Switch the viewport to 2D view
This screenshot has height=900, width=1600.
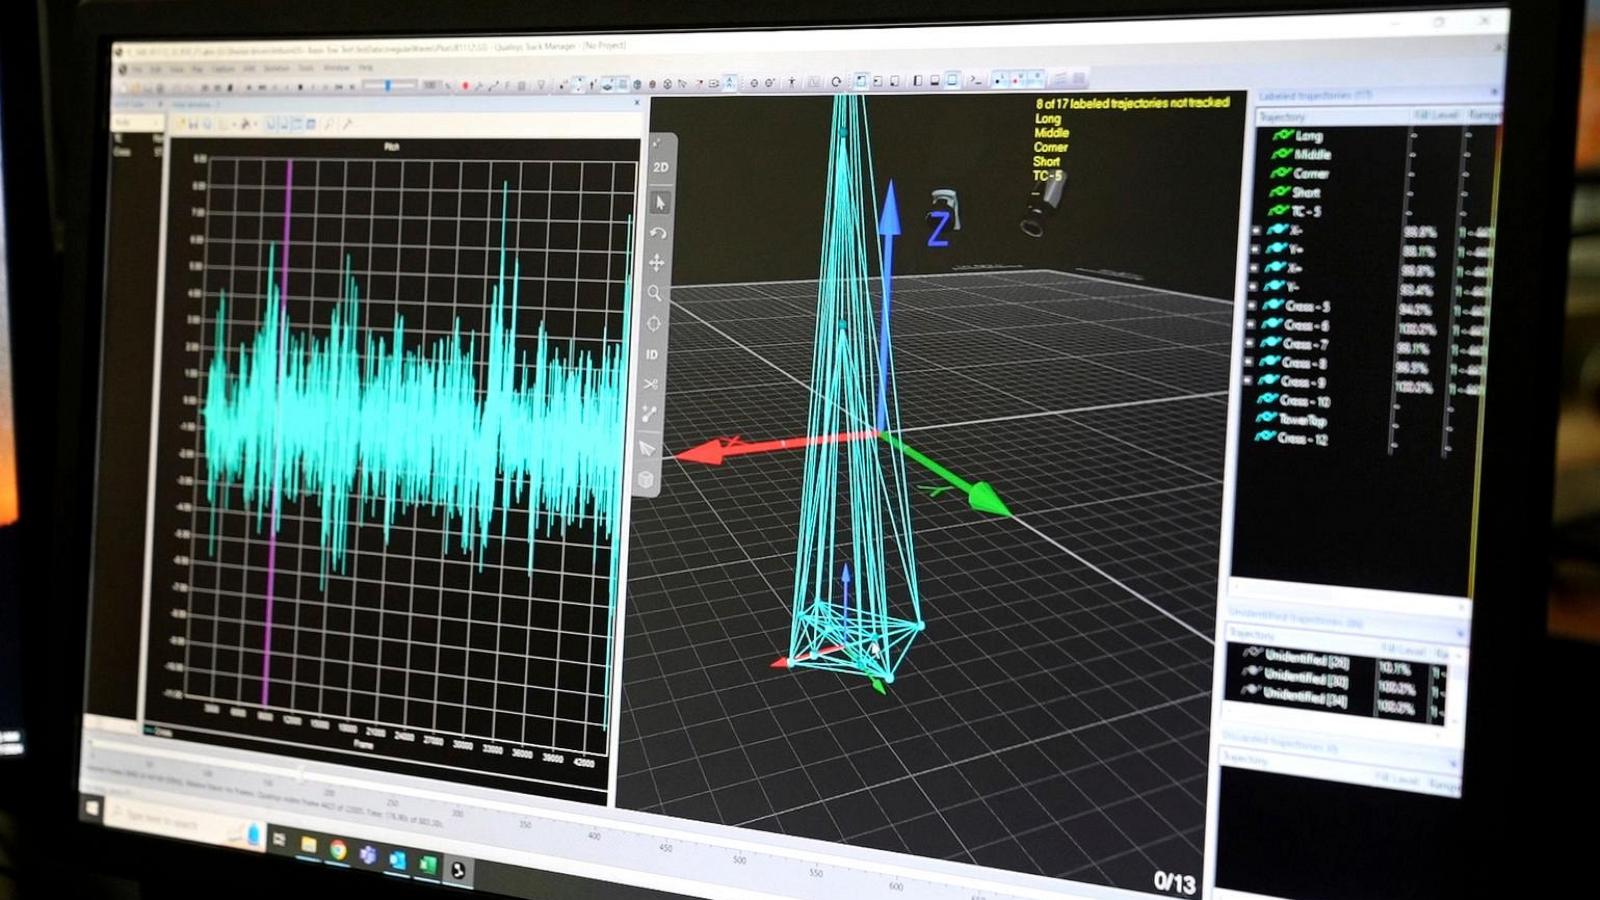[661, 168]
